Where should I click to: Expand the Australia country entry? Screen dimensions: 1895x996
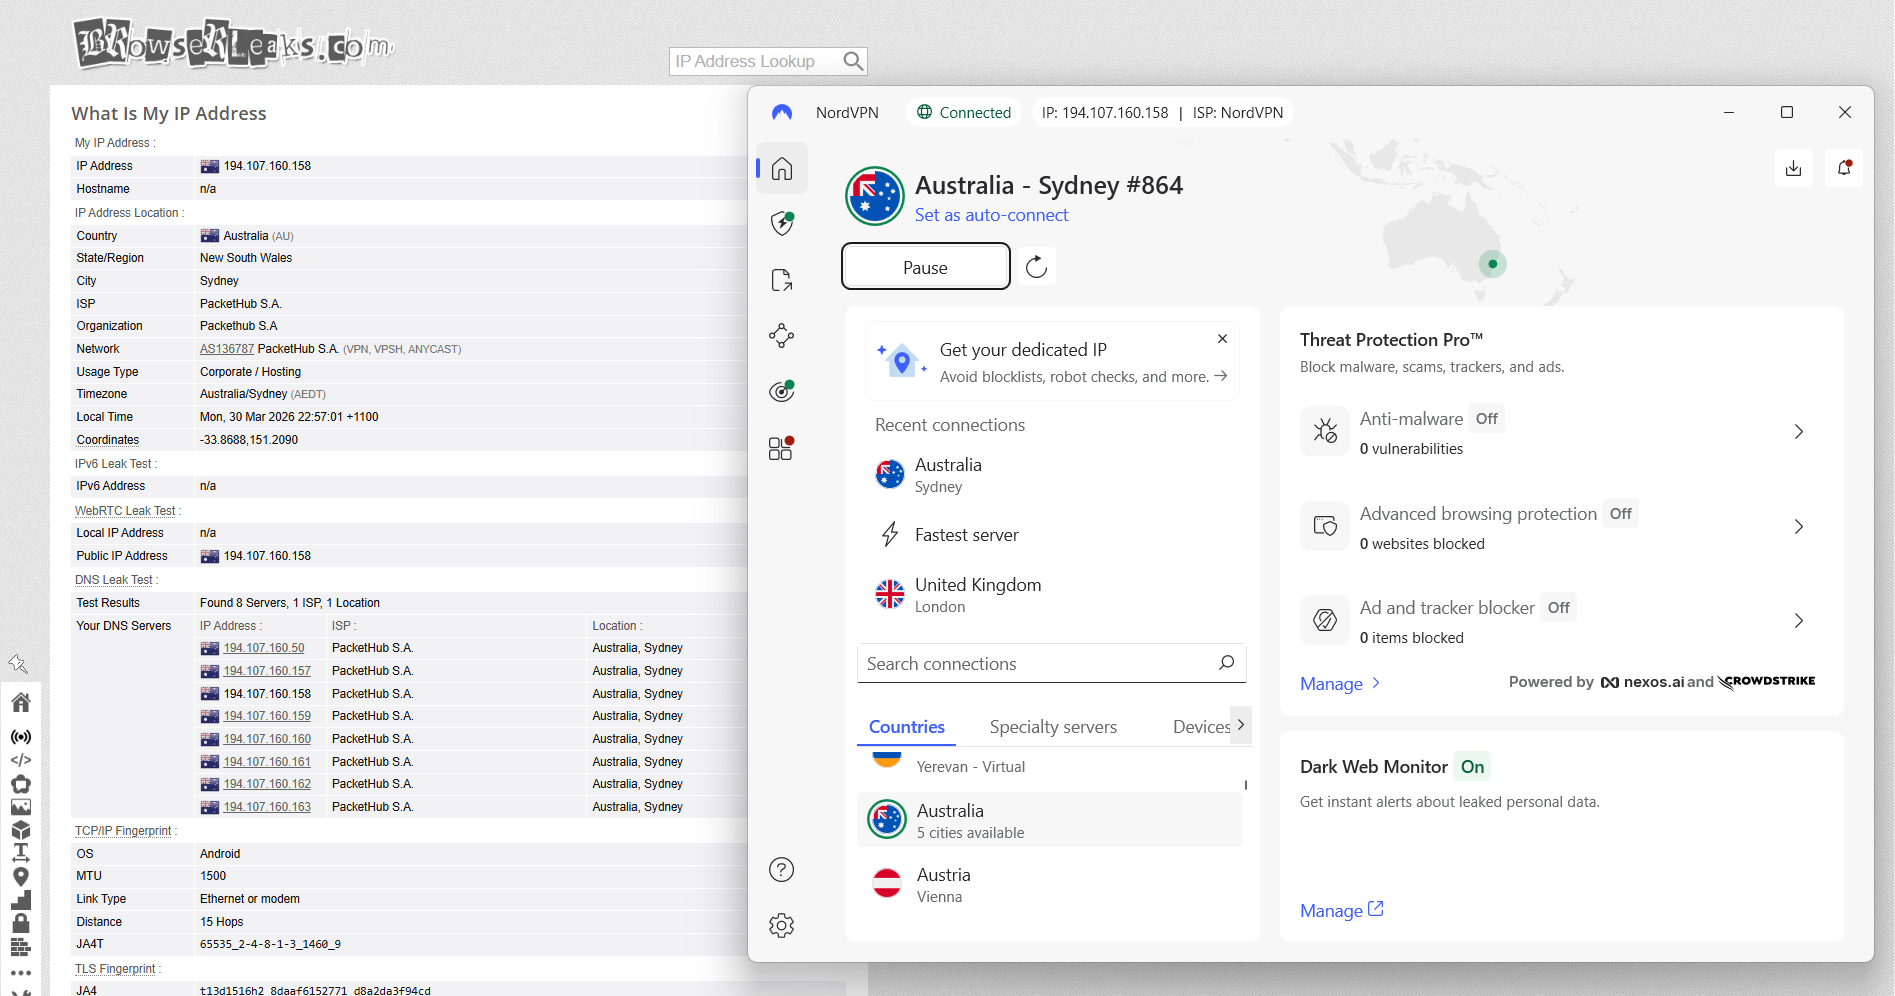[x=1049, y=819]
